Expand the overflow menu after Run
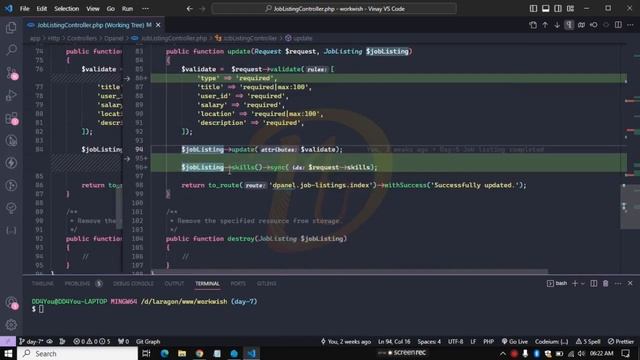The image size is (640, 360). pos(145,9)
